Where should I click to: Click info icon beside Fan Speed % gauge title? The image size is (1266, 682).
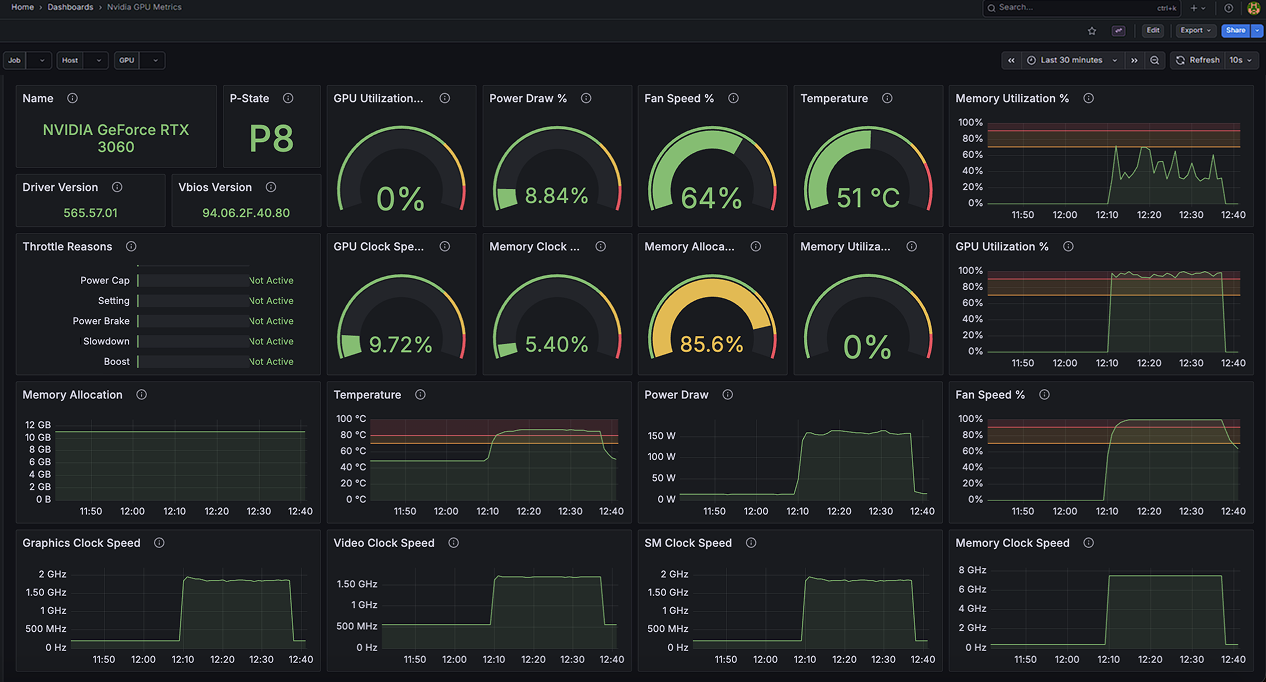(x=733, y=98)
